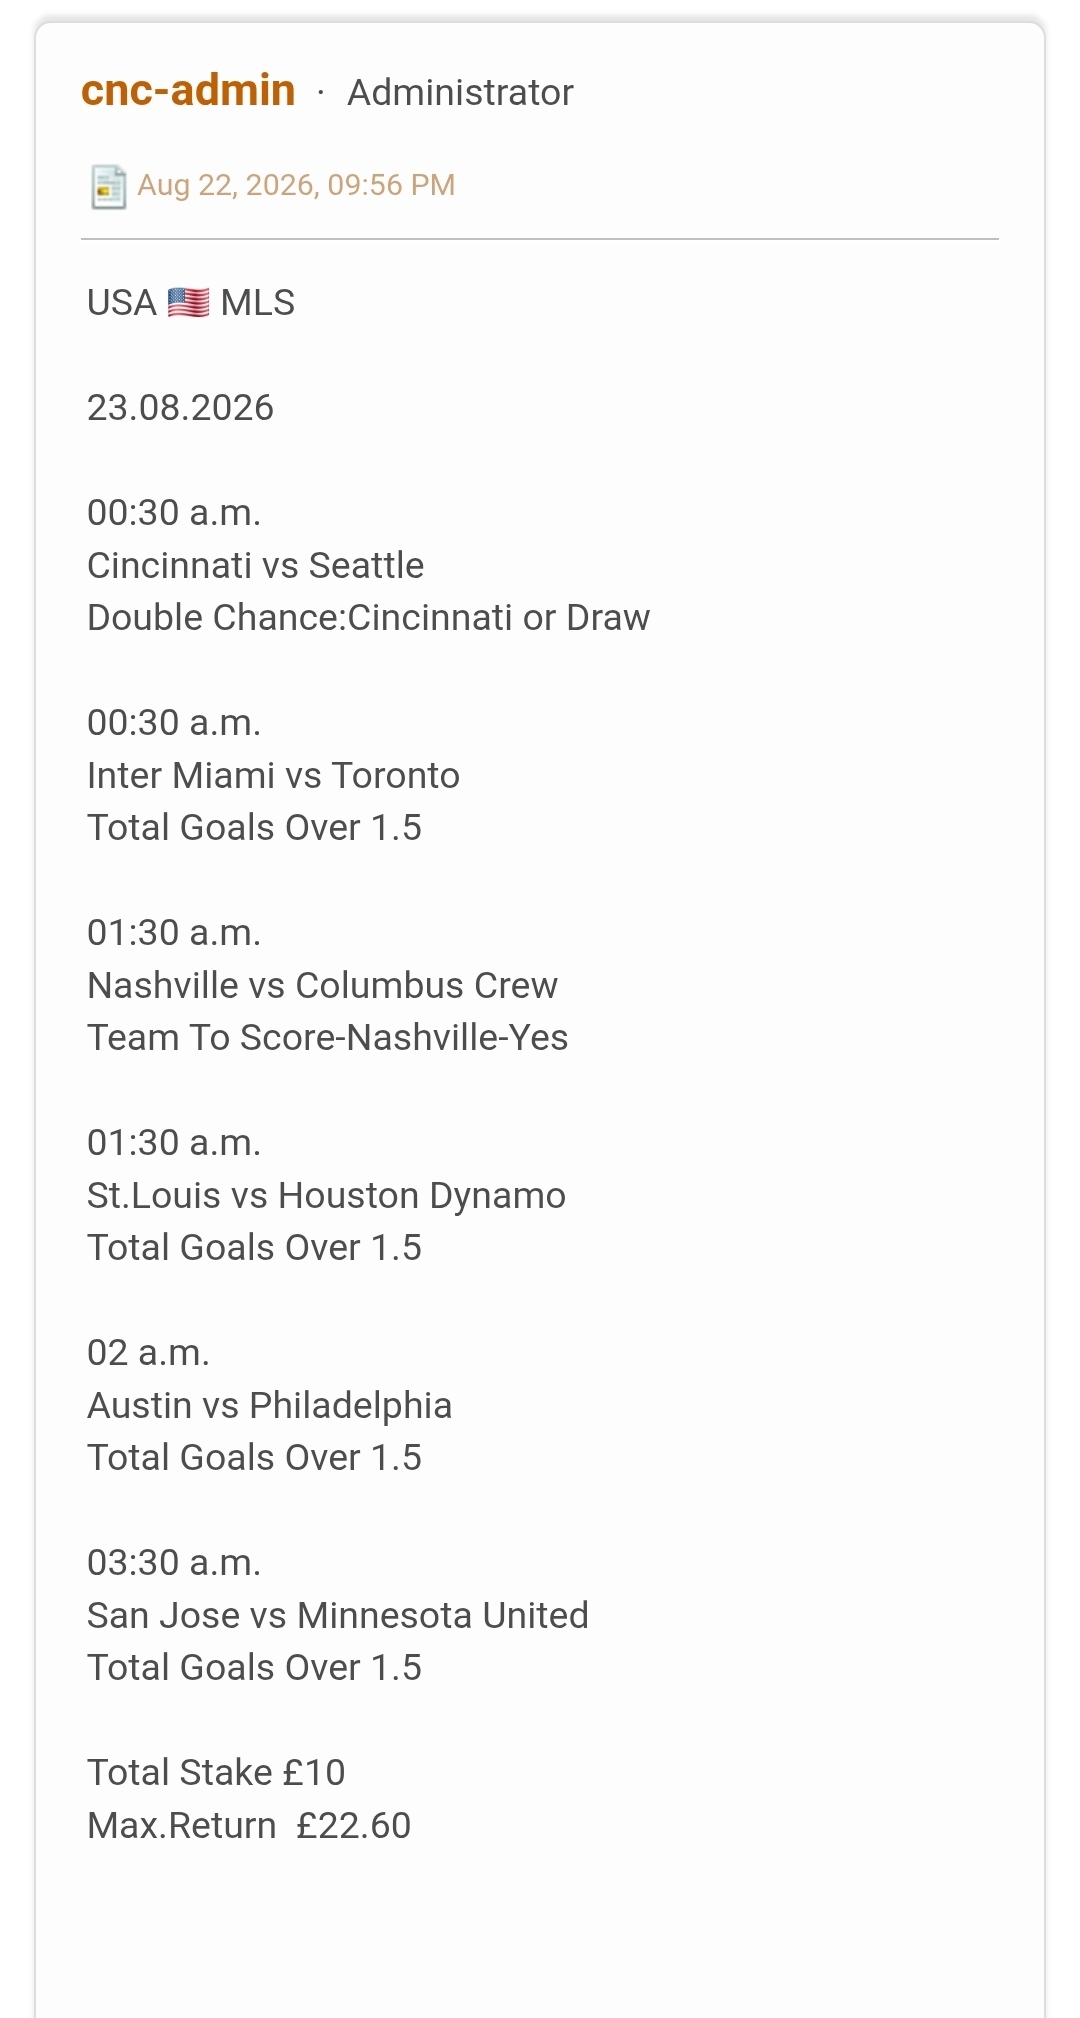1080x2018 pixels.
Task: Click the 23.08.2026 date line
Action: point(180,407)
